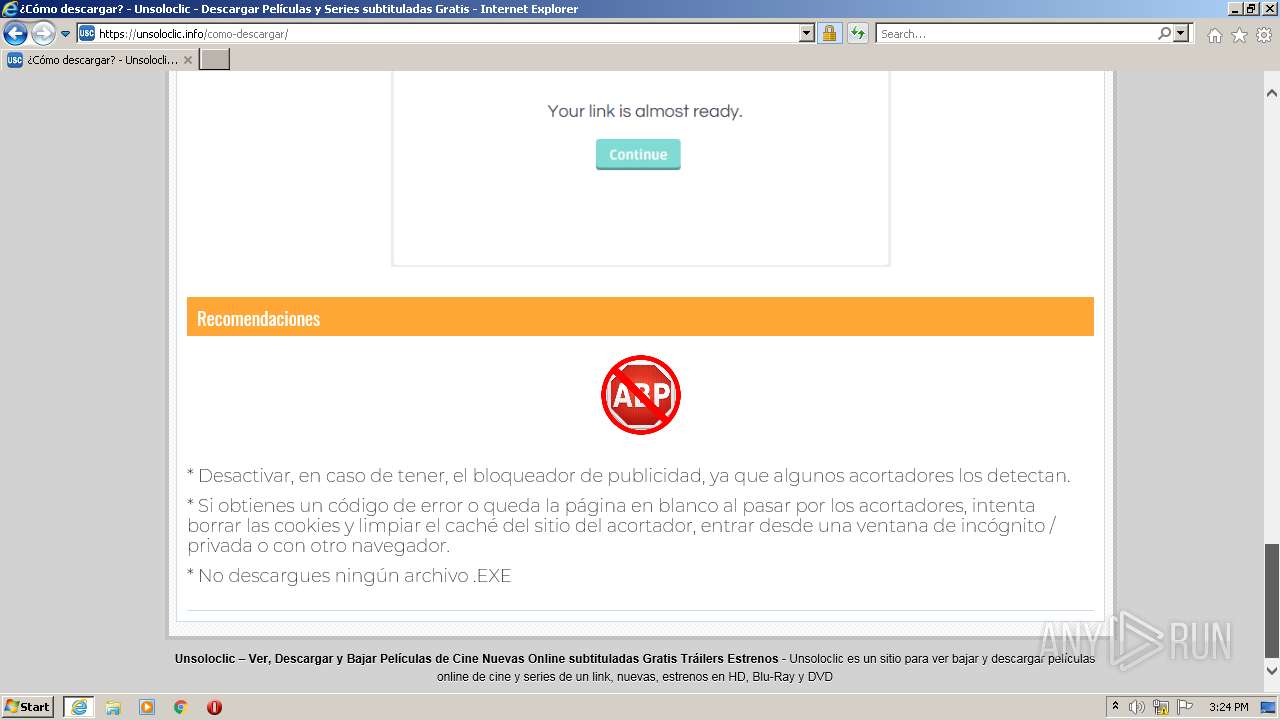
Task: Click the volume speaker tray icon
Action: point(1137,707)
